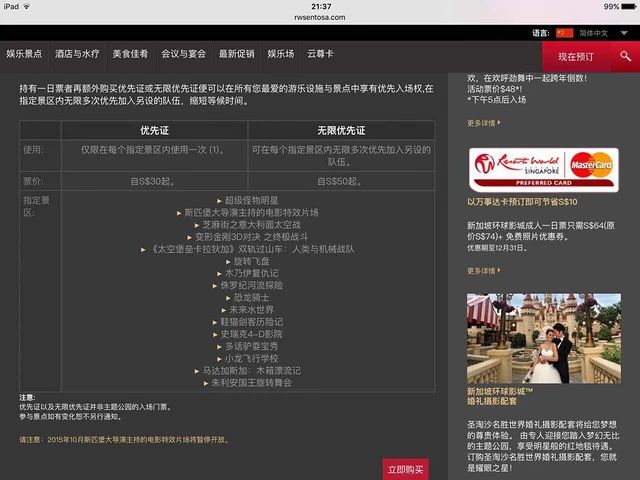
Task: Click the 优先证 column header
Action: click(x=154, y=131)
